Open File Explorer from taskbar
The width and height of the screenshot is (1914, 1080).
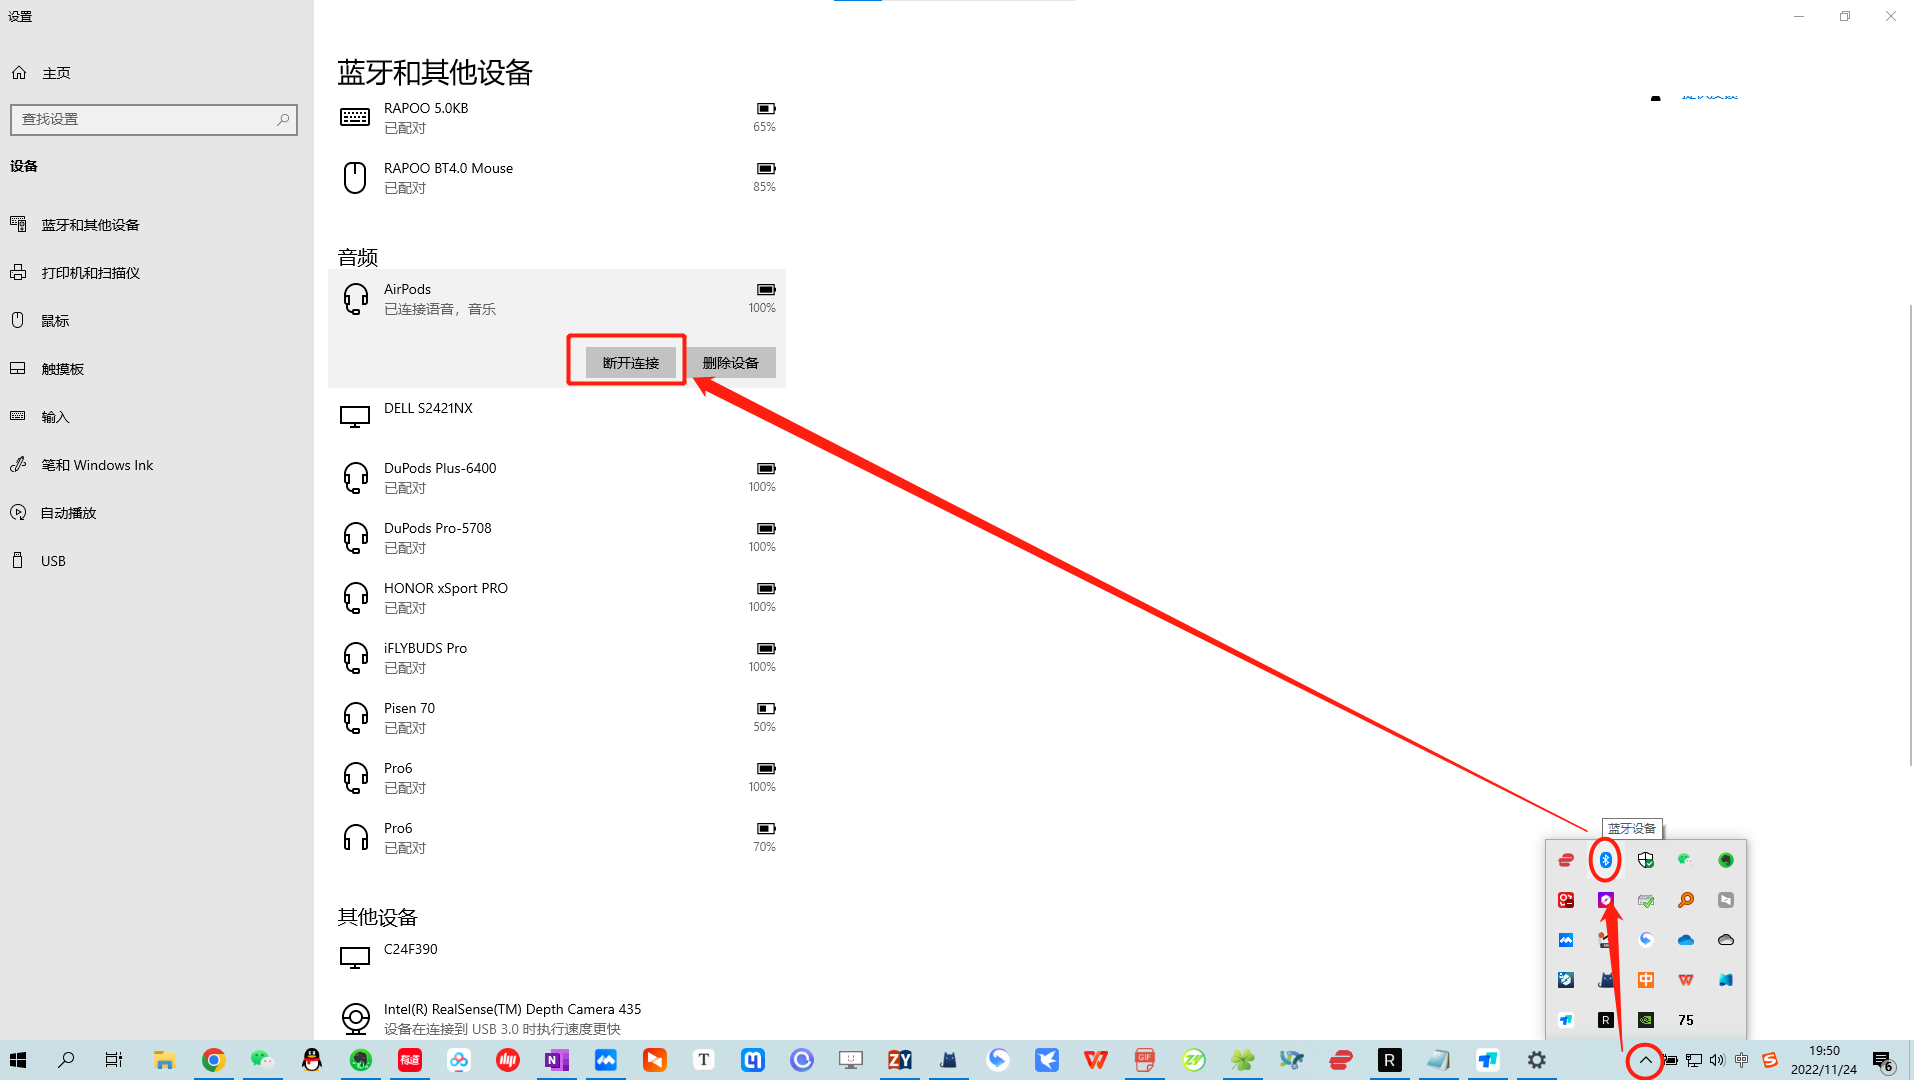point(164,1060)
